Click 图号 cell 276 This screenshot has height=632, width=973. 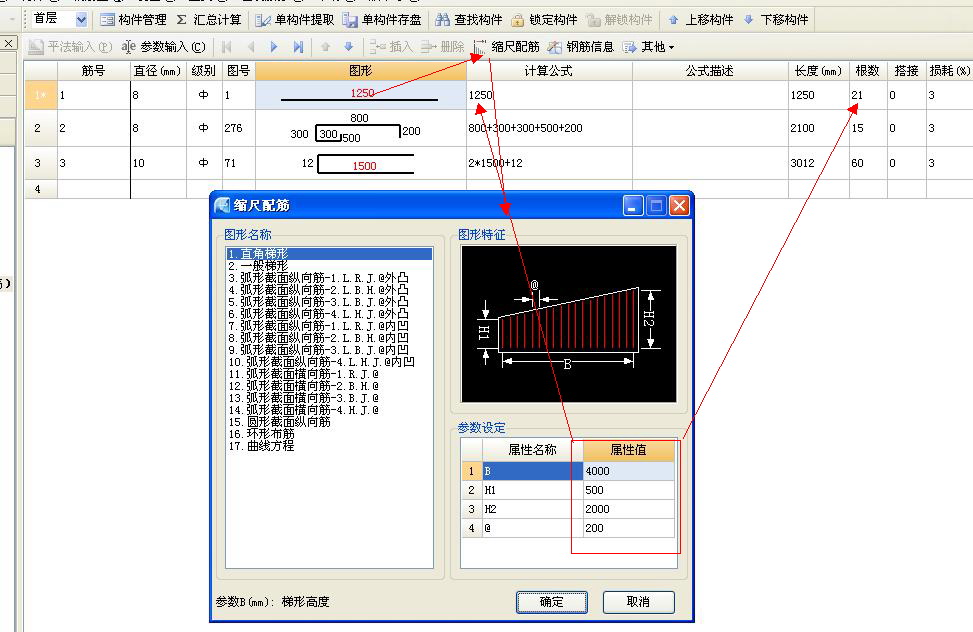click(x=238, y=128)
